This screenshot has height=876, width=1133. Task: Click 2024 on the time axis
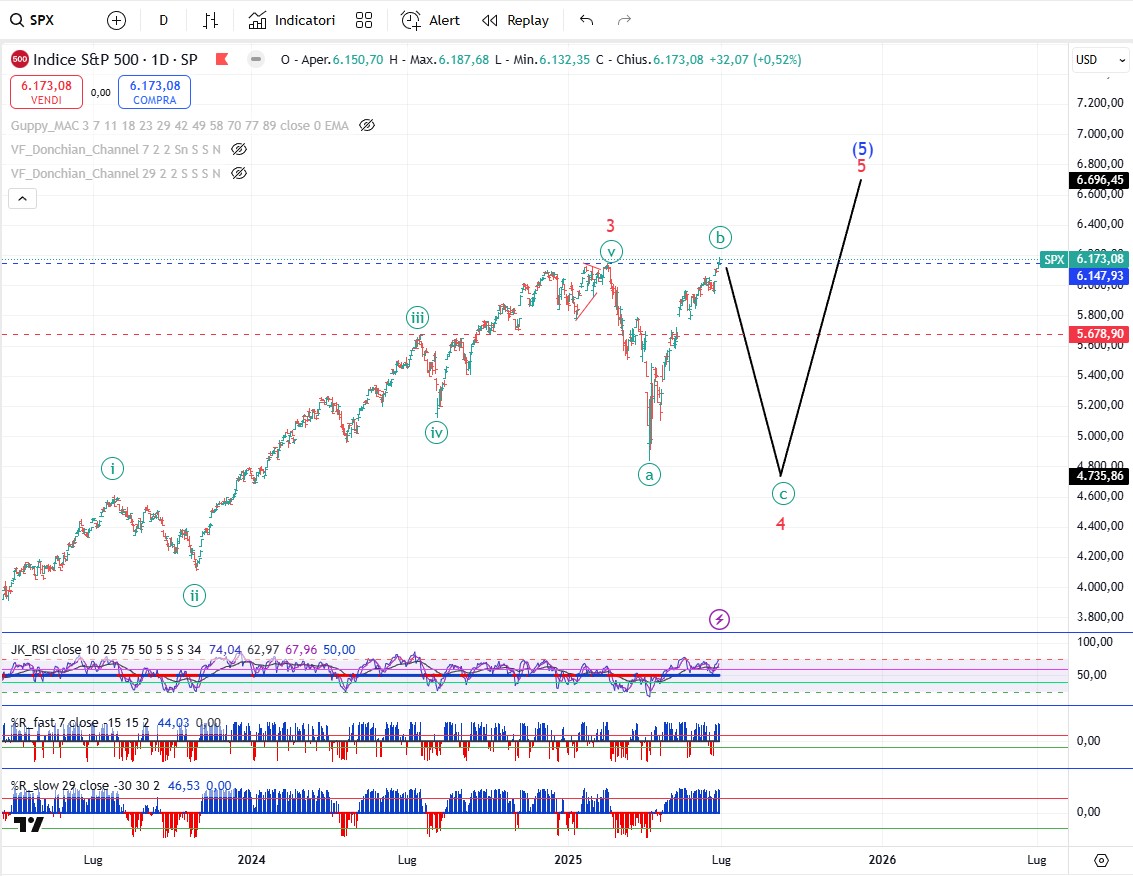tap(251, 860)
